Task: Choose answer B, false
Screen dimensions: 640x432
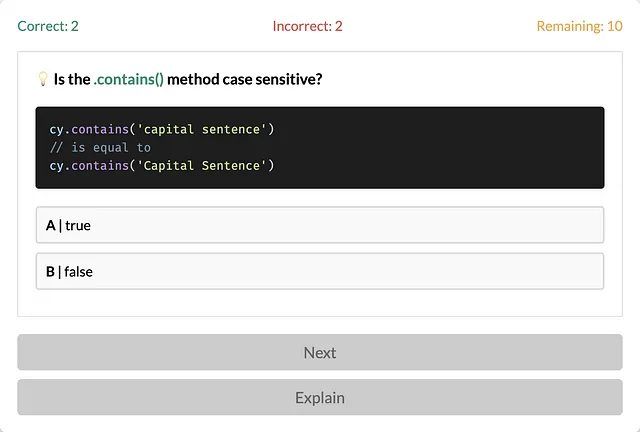Action: click(x=320, y=272)
